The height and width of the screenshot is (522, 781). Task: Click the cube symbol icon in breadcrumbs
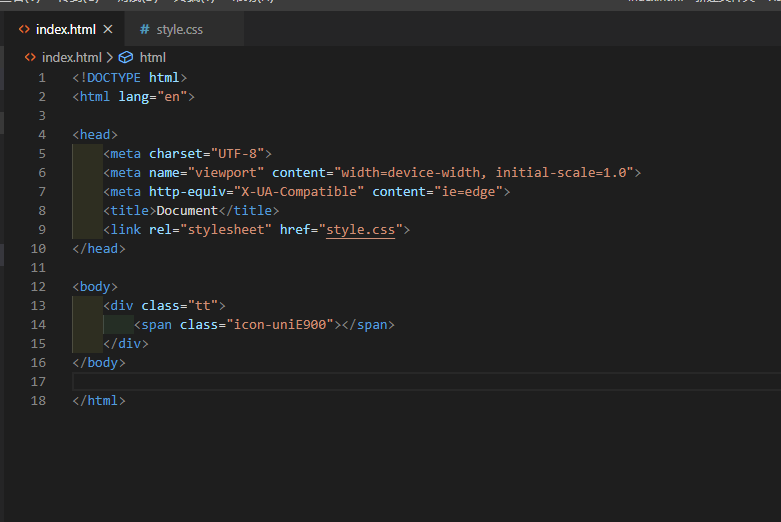click(126, 58)
